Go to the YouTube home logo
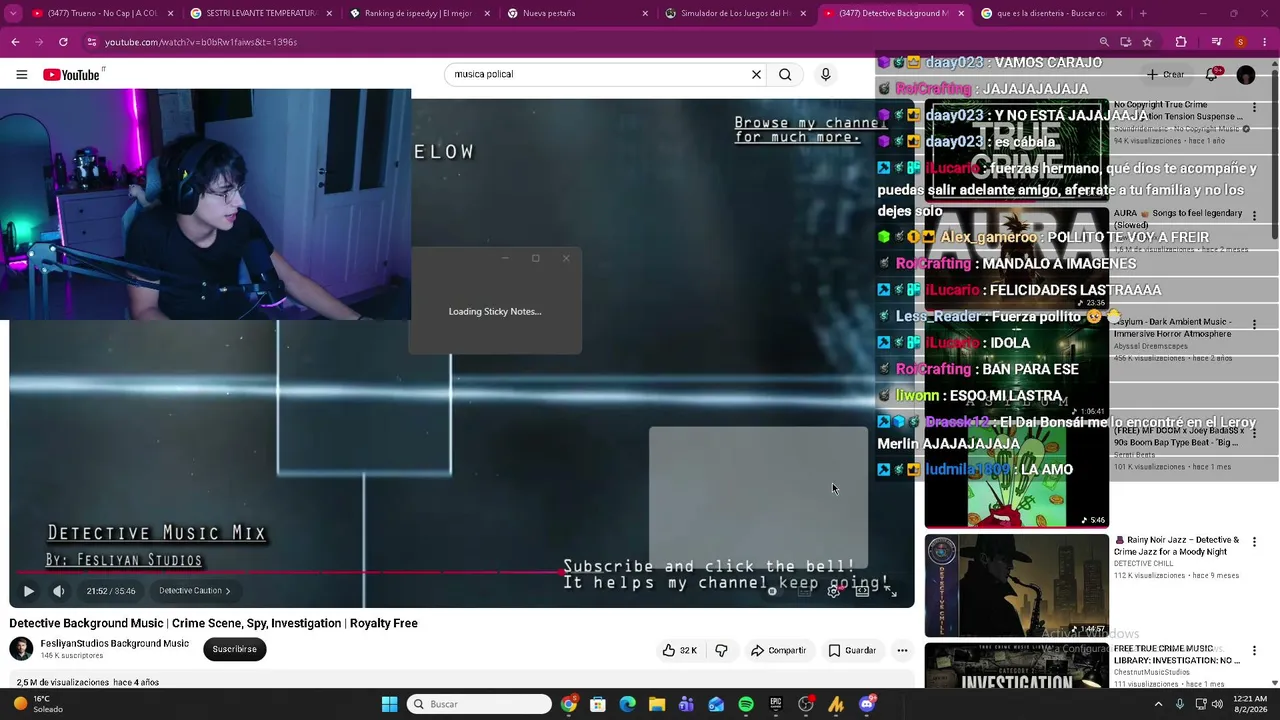The width and height of the screenshot is (1280, 720). point(72,75)
